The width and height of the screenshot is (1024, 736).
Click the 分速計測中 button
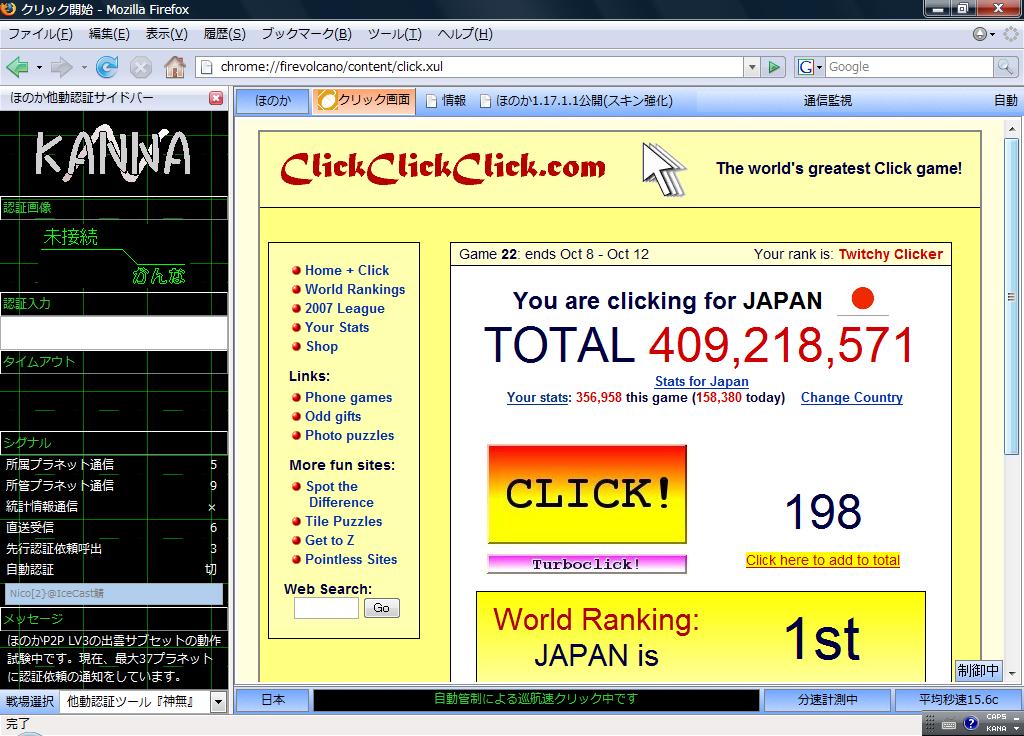click(827, 700)
